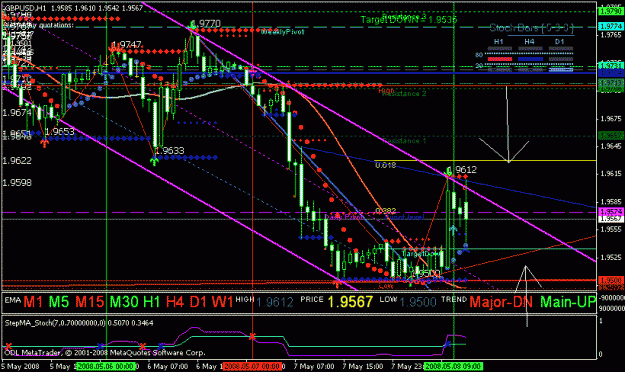Click the 1.9525 price axis label
This screenshot has height=372, width=625.
(x=611, y=257)
